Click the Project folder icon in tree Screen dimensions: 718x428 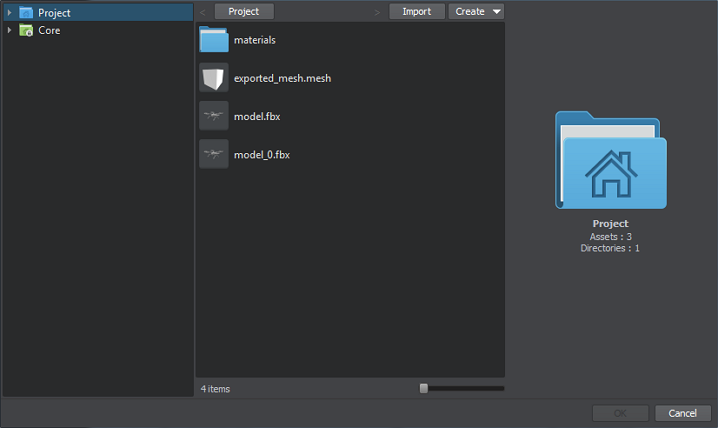coord(26,13)
